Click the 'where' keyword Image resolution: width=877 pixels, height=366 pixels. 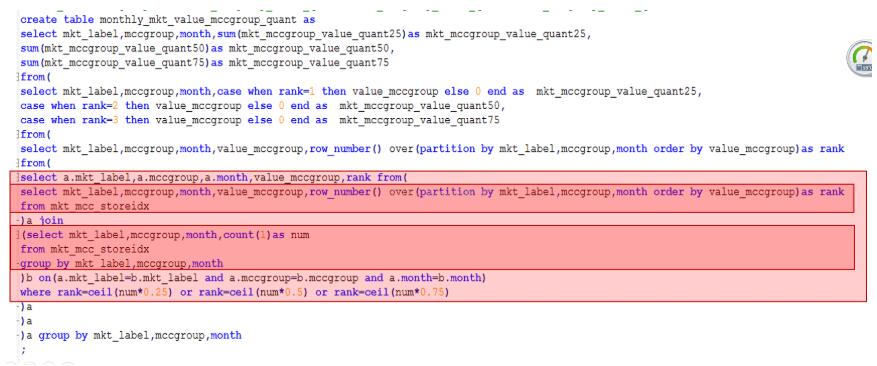pyautogui.click(x=35, y=293)
